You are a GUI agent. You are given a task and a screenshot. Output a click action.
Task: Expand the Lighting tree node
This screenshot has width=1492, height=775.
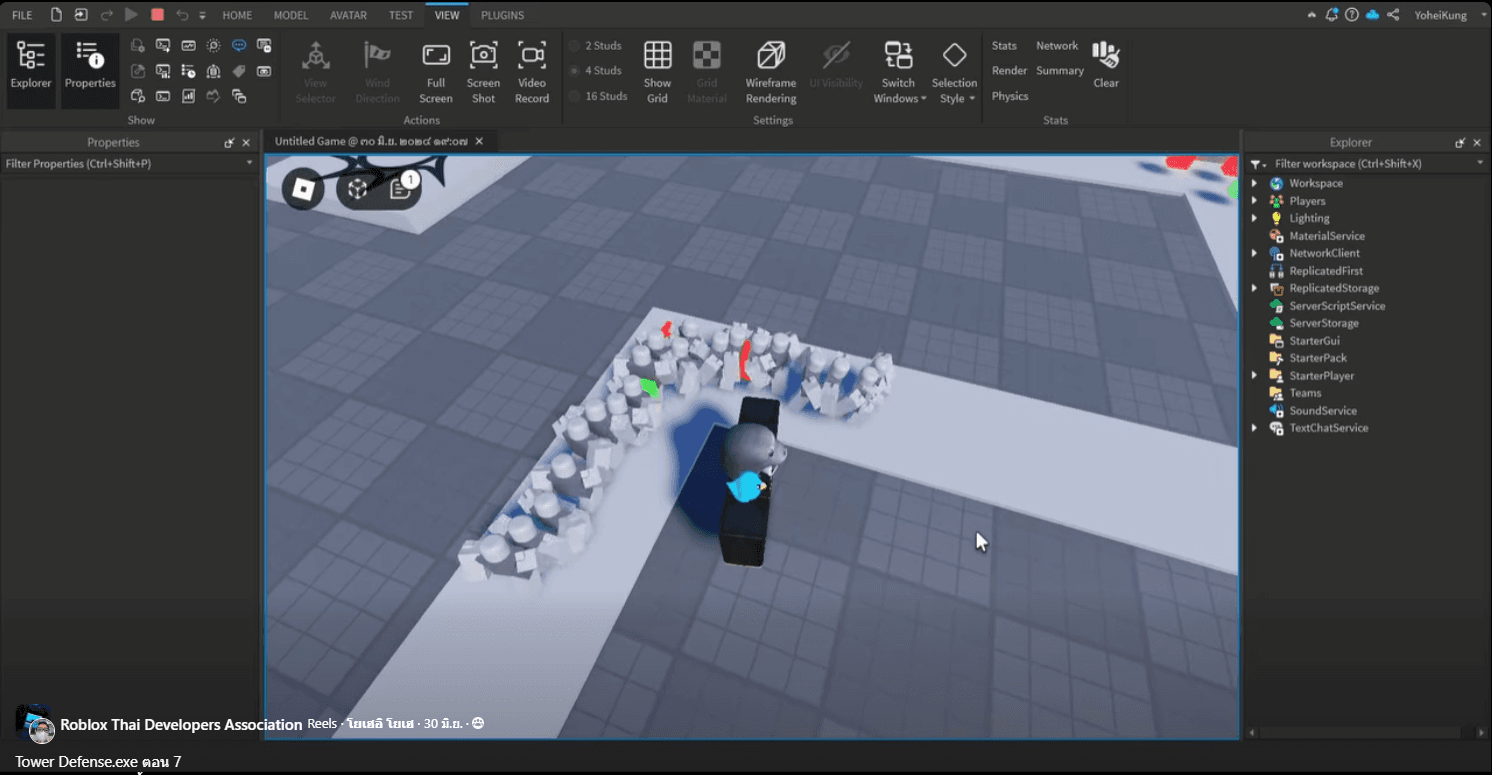tap(1254, 218)
